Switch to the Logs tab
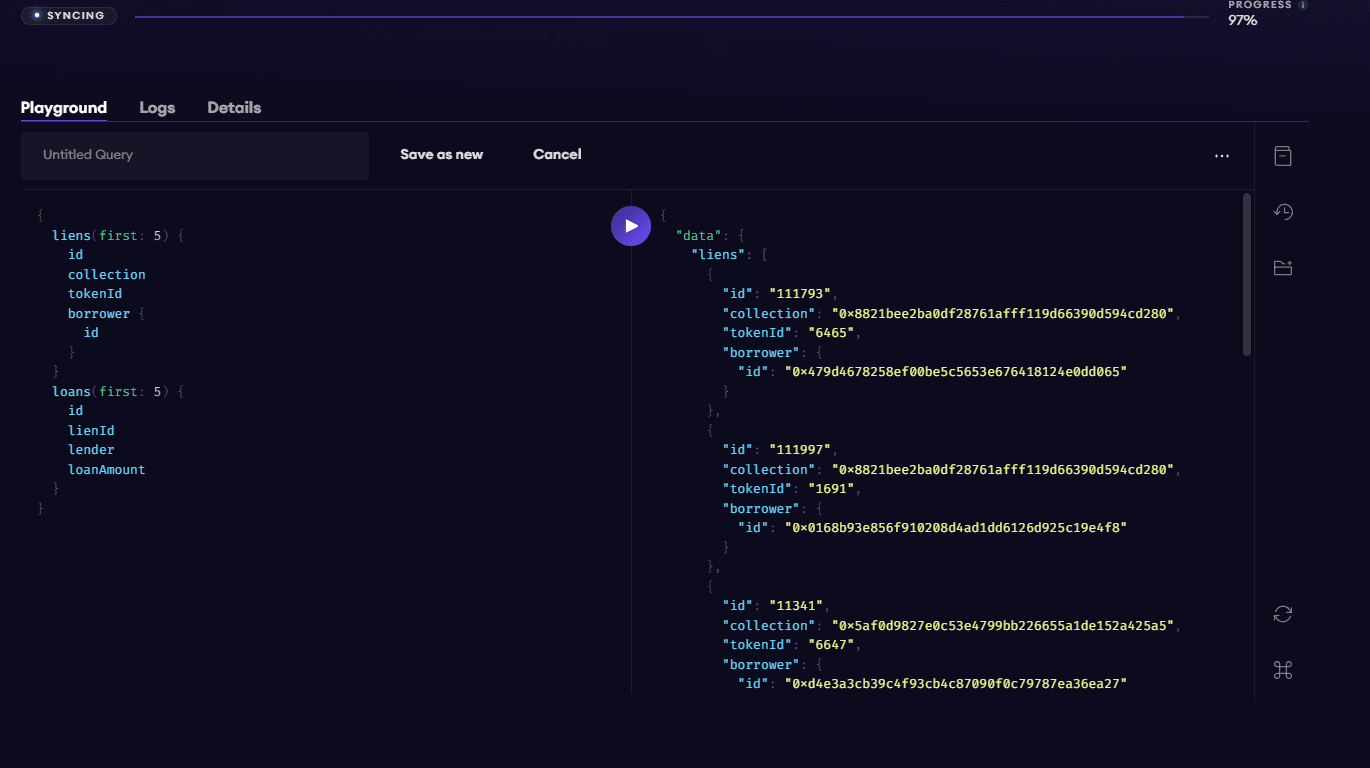This screenshot has width=1370, height=768. (x=157, y=108)
